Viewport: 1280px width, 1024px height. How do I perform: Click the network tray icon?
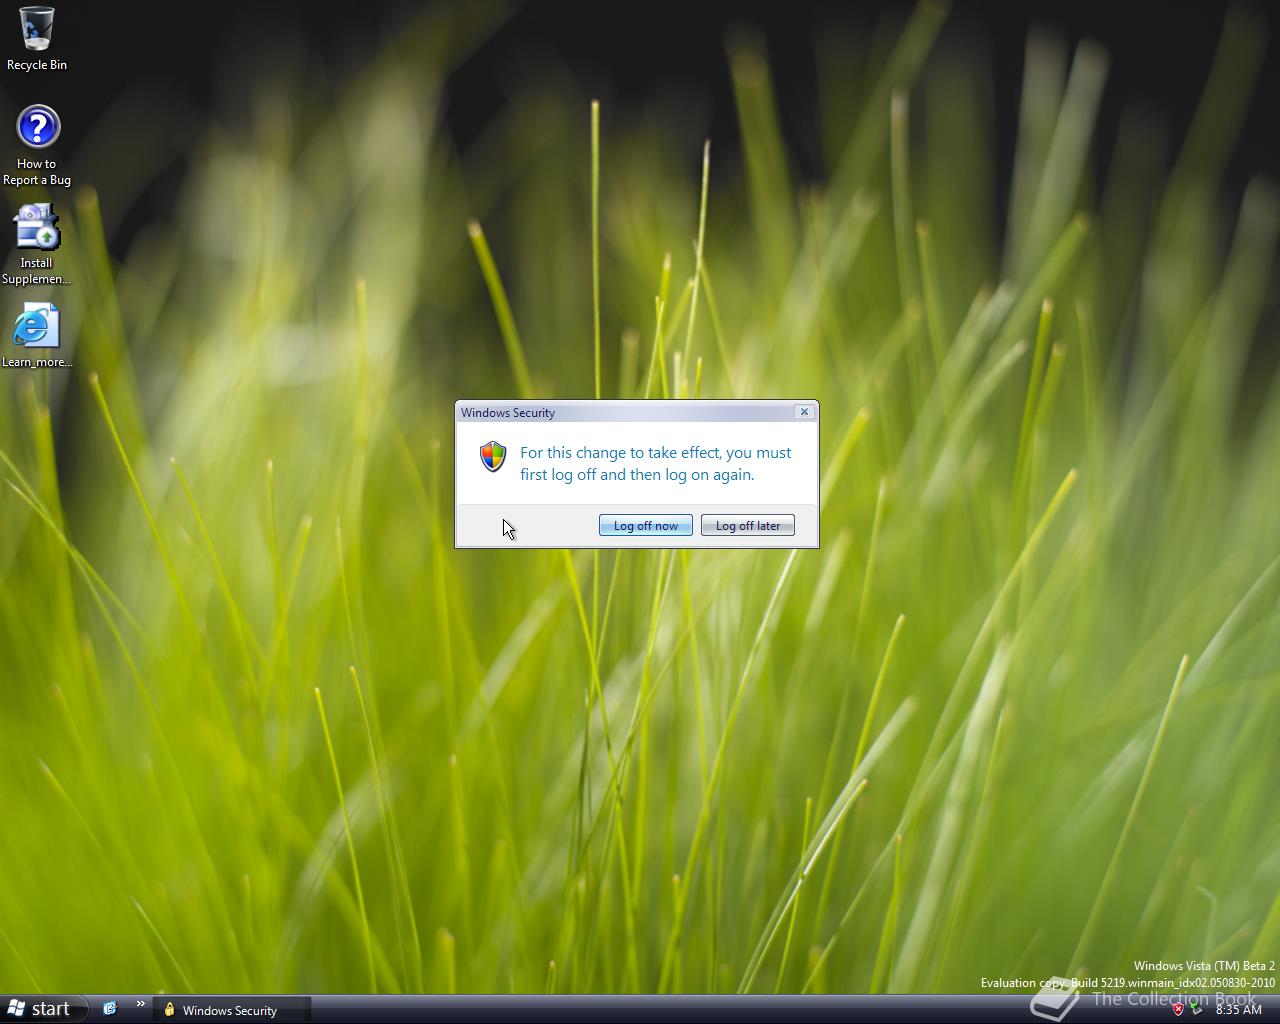pos(1196,1010)
